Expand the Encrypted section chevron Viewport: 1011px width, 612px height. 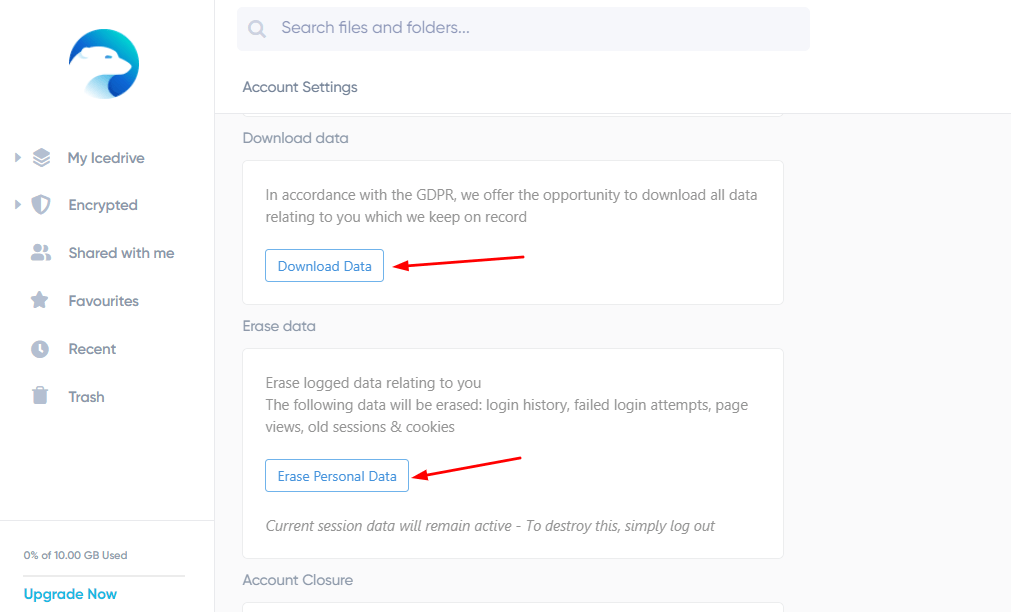coord(16,204)
